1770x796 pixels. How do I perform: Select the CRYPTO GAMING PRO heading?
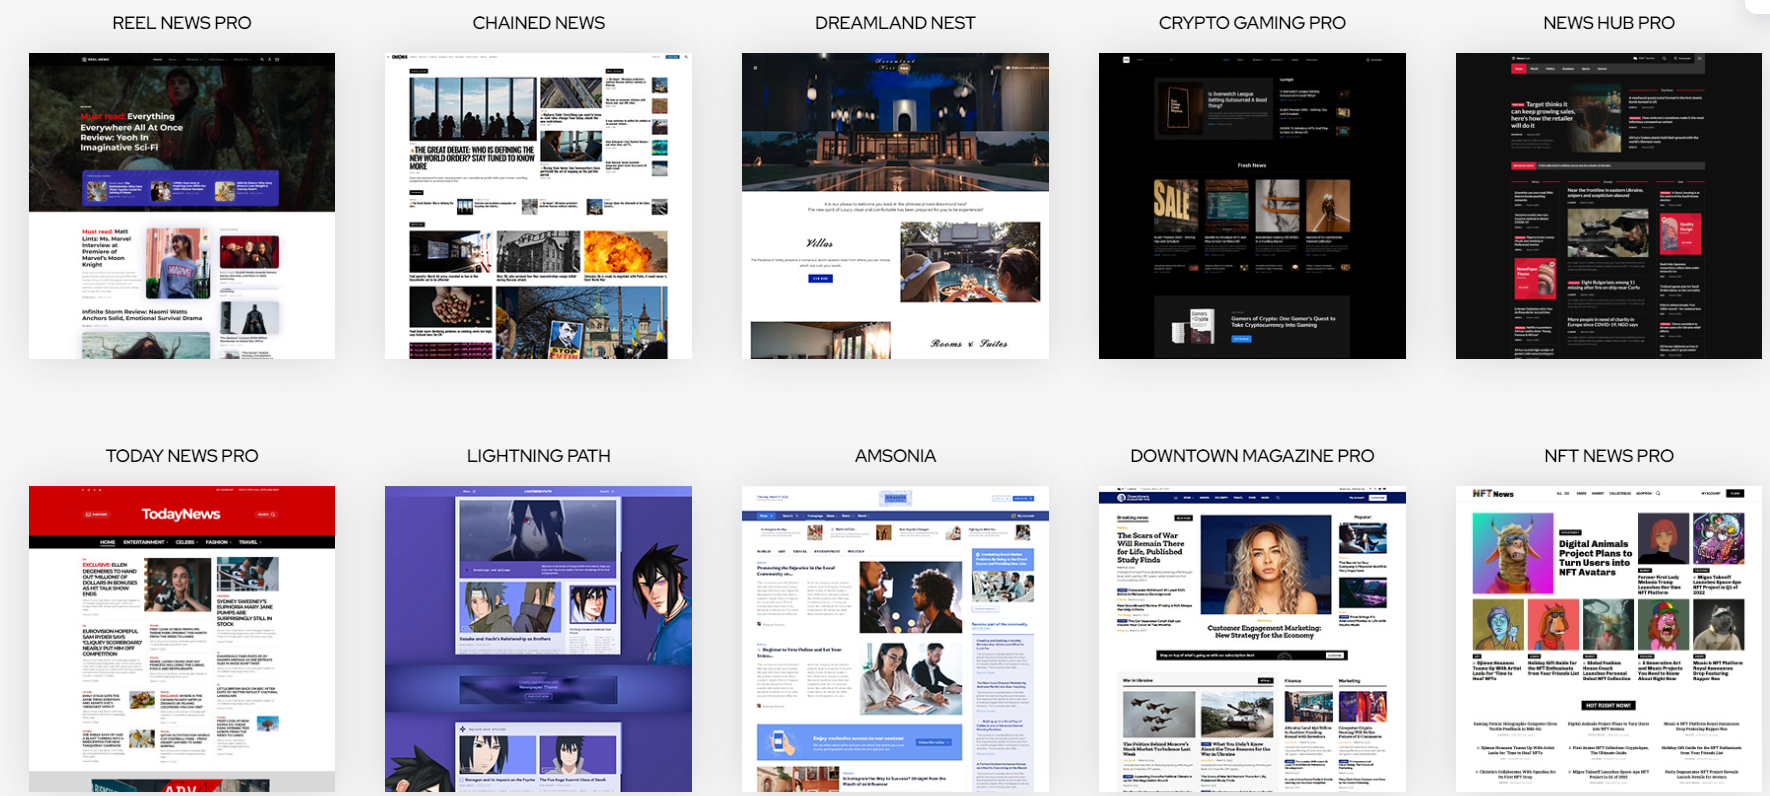[1252, 23]
